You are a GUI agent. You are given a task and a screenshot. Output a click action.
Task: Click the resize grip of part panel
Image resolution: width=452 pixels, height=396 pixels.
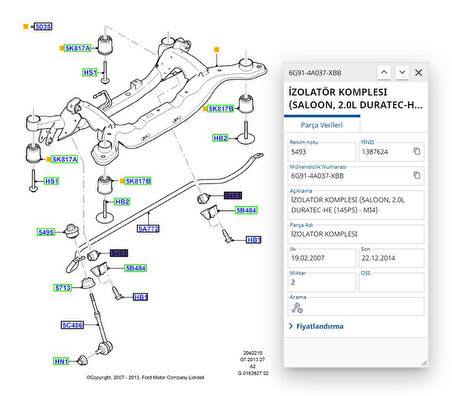click(424, 363)
